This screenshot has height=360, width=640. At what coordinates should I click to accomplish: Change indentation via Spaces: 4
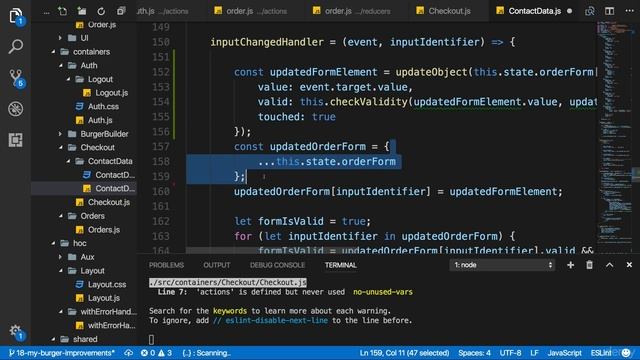(474, 353)
